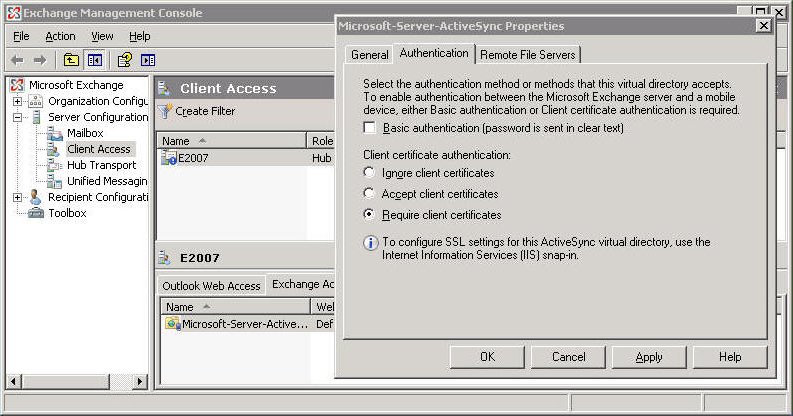
Task: Click the dialog Help button
Action: click(x=730, y=357)
